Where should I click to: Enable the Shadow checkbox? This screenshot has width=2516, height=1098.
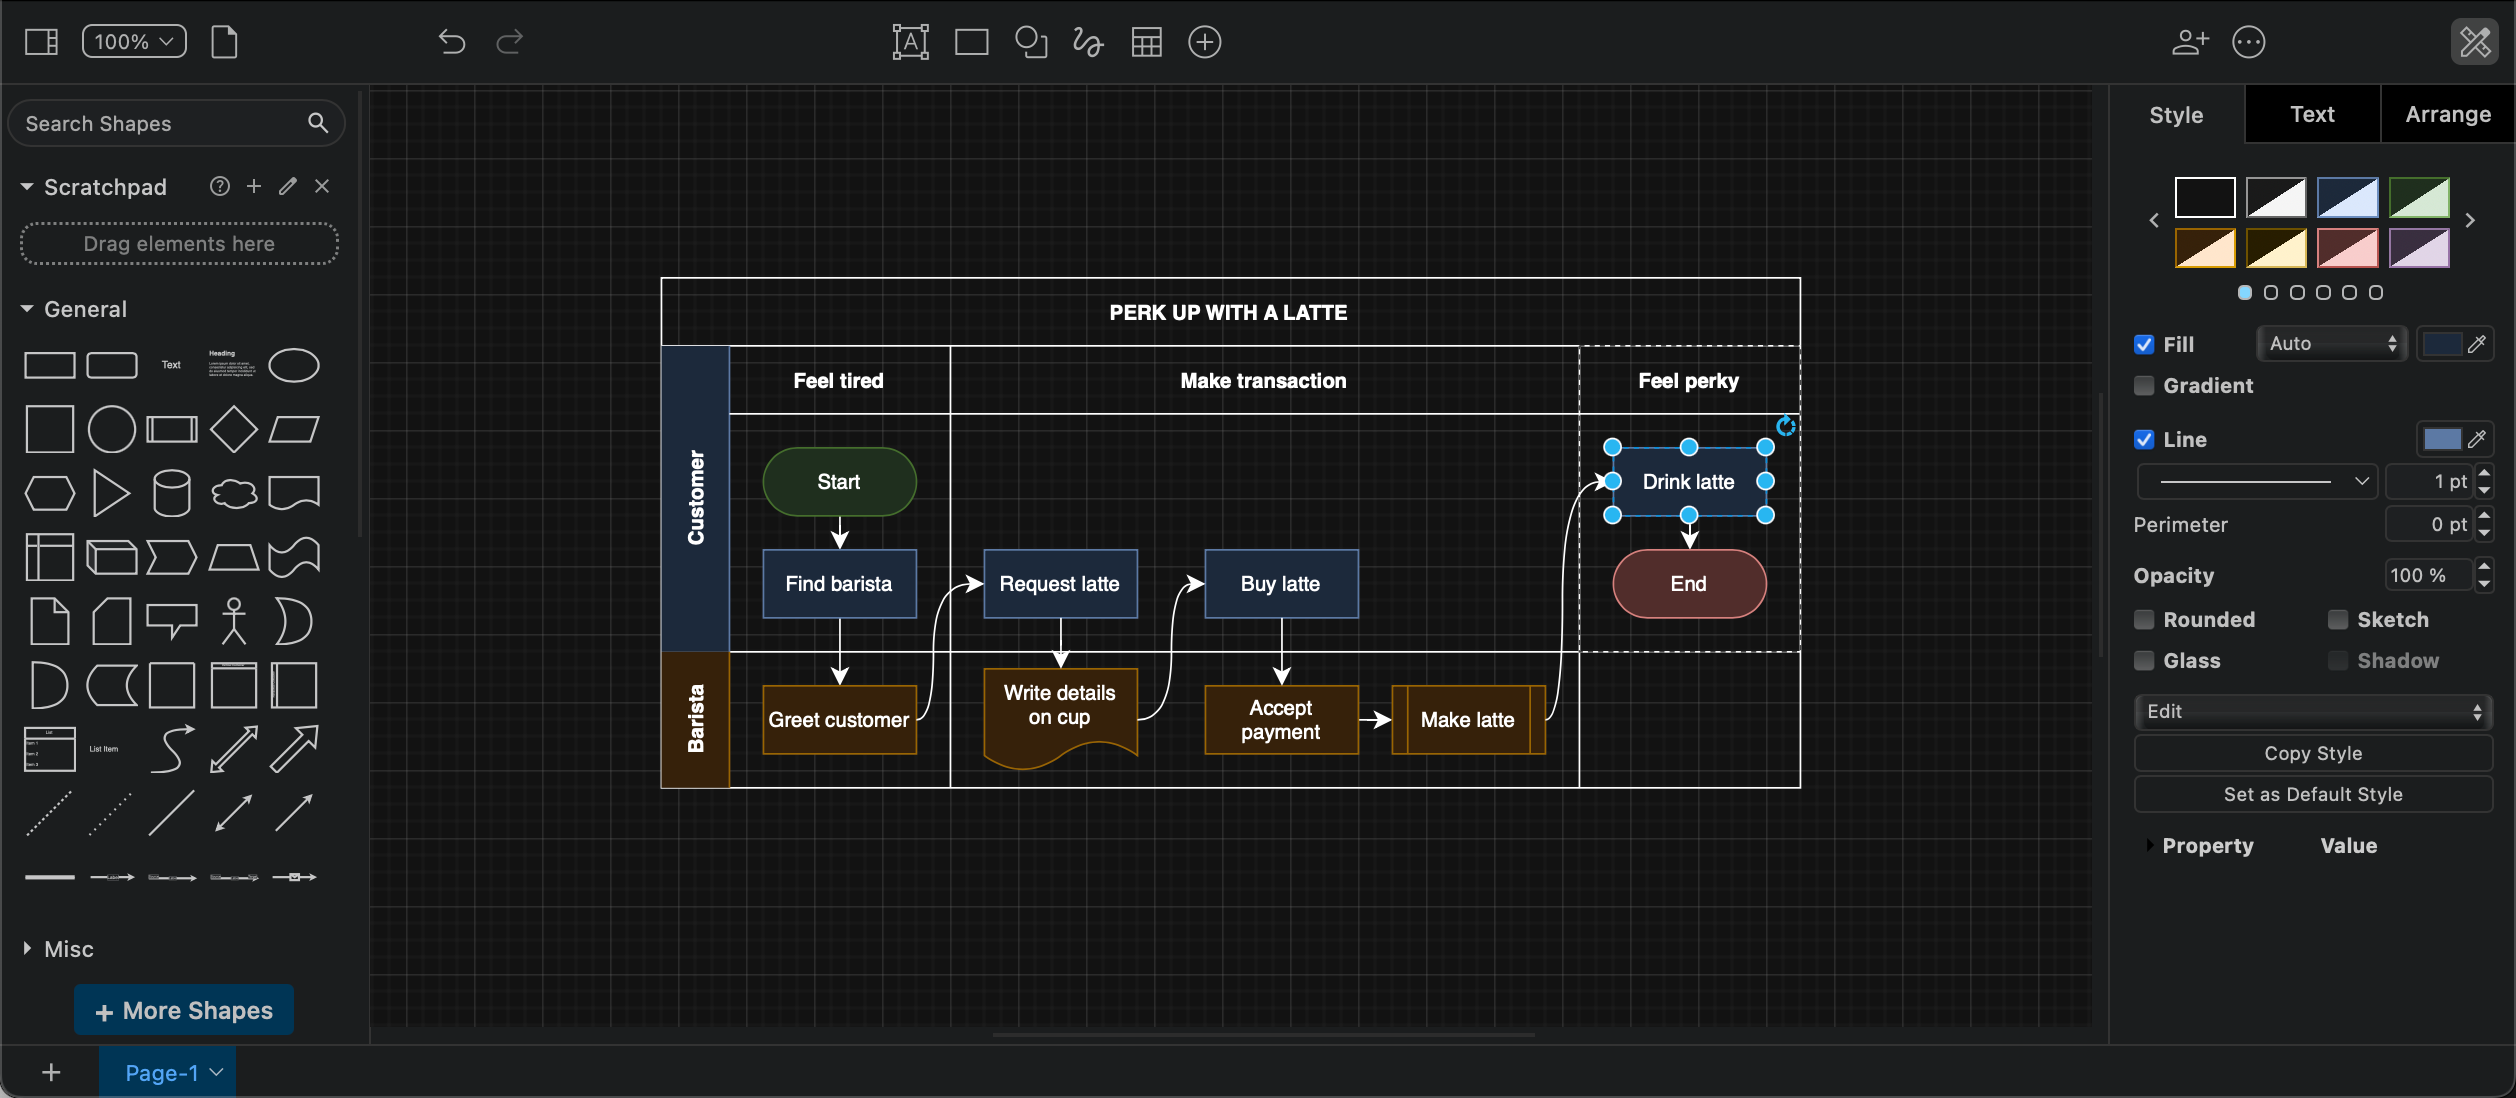(2337, 661)
